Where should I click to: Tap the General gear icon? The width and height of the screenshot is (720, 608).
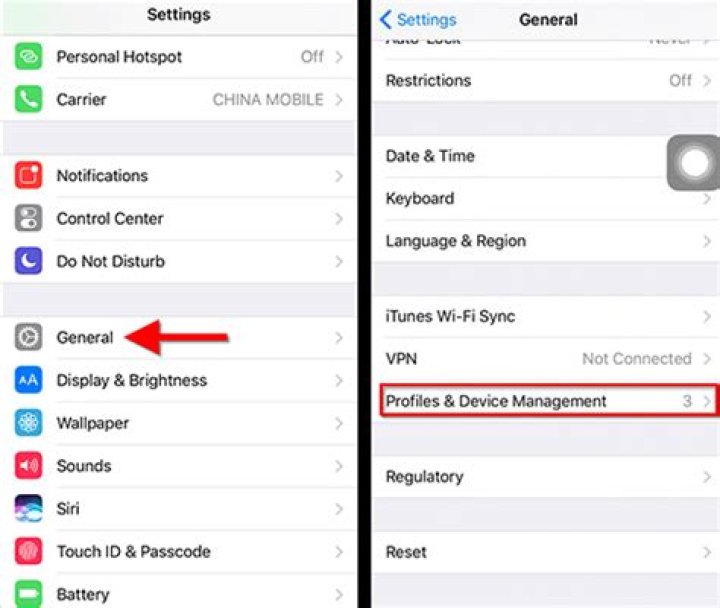click(x=28, y=337)
